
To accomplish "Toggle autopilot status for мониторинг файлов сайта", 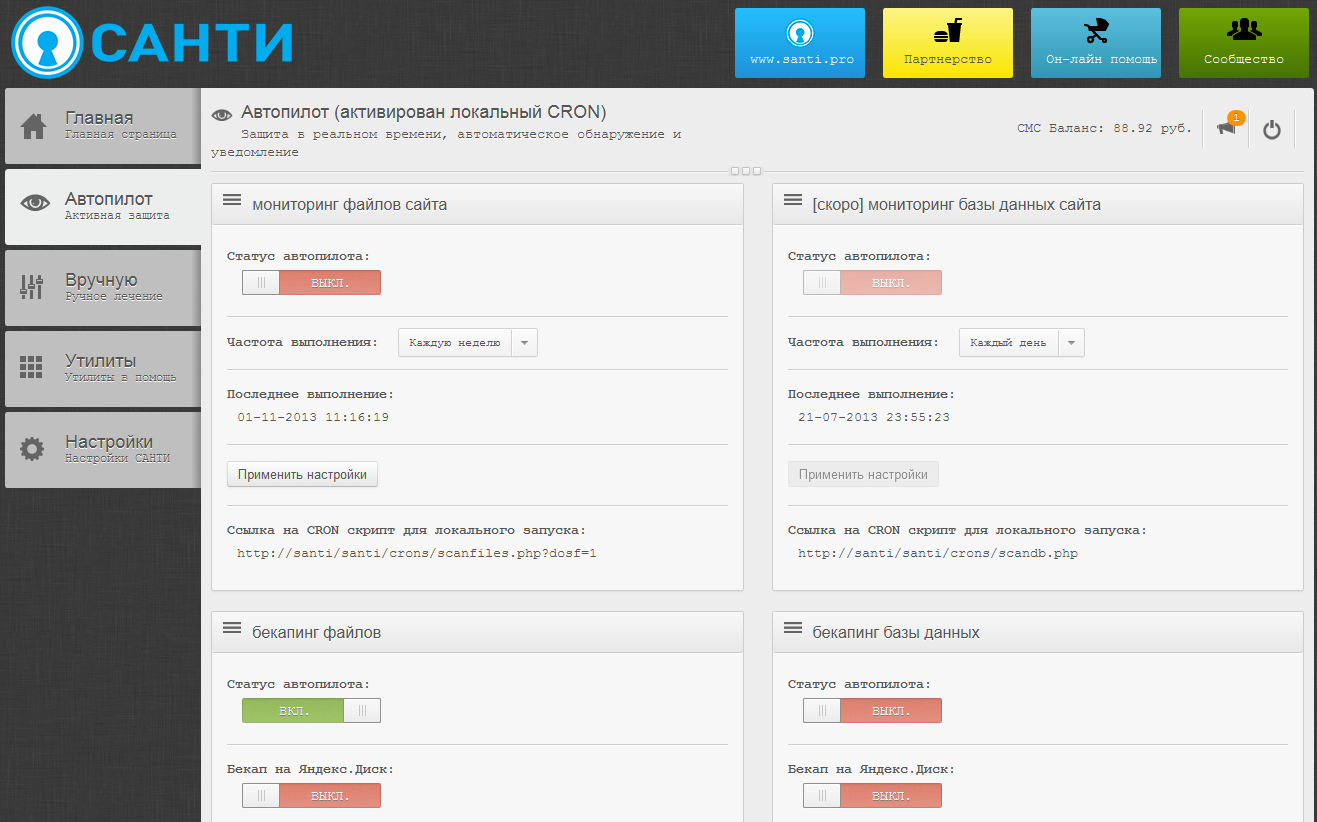I will tap(311, 283).
